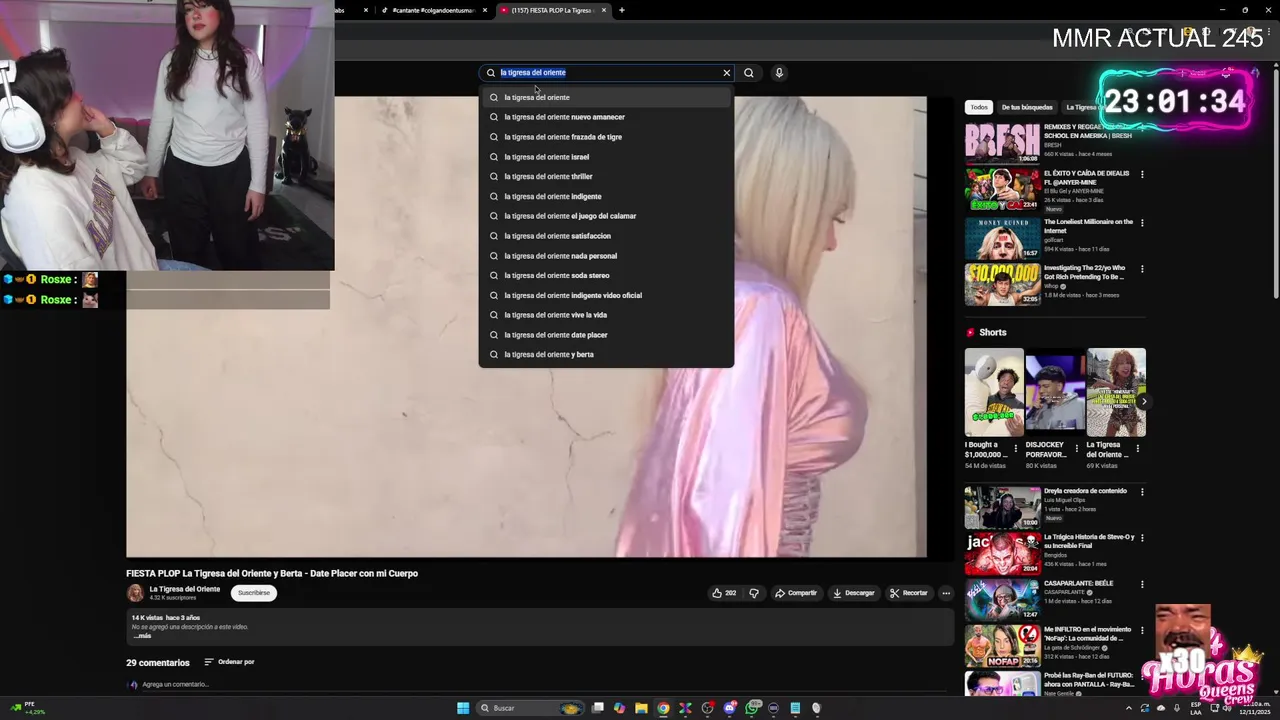Viewport: 1280px width, 720px height.
Task: Open the '$10,000,000' Investigating video thumbnail
Action: 1002,285
